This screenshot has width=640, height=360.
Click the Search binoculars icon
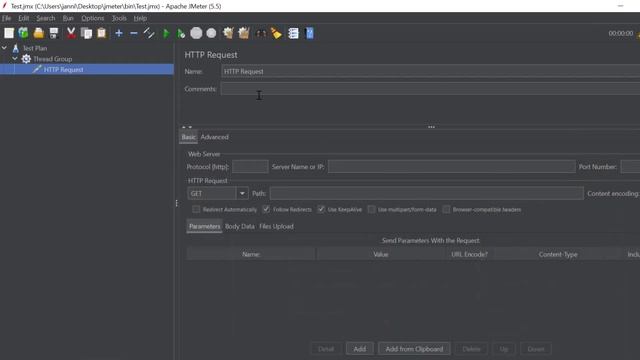coord(261,33)
